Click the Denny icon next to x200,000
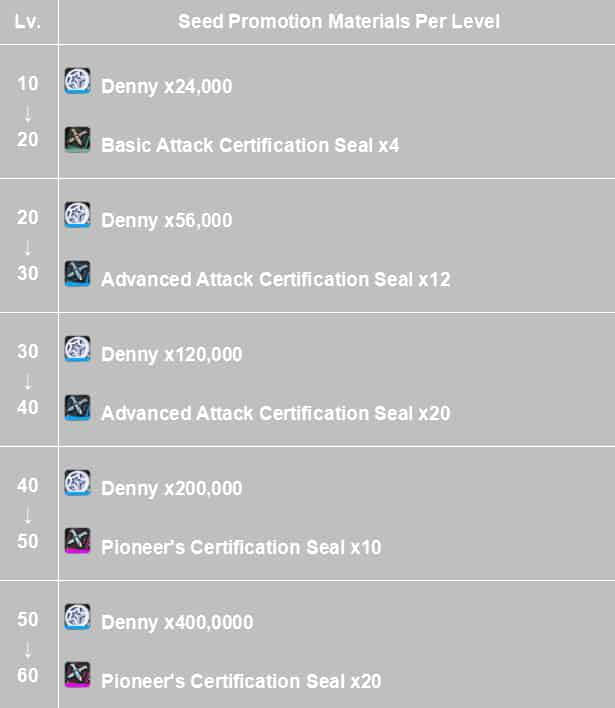615x708 pixels. point(78,483)
